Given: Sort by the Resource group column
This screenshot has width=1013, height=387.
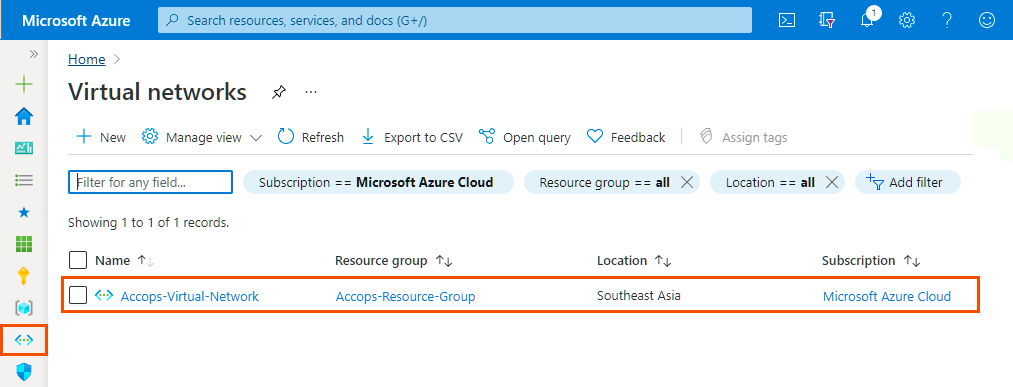Looking at the screenshot, I should click(x=393, y=260).
